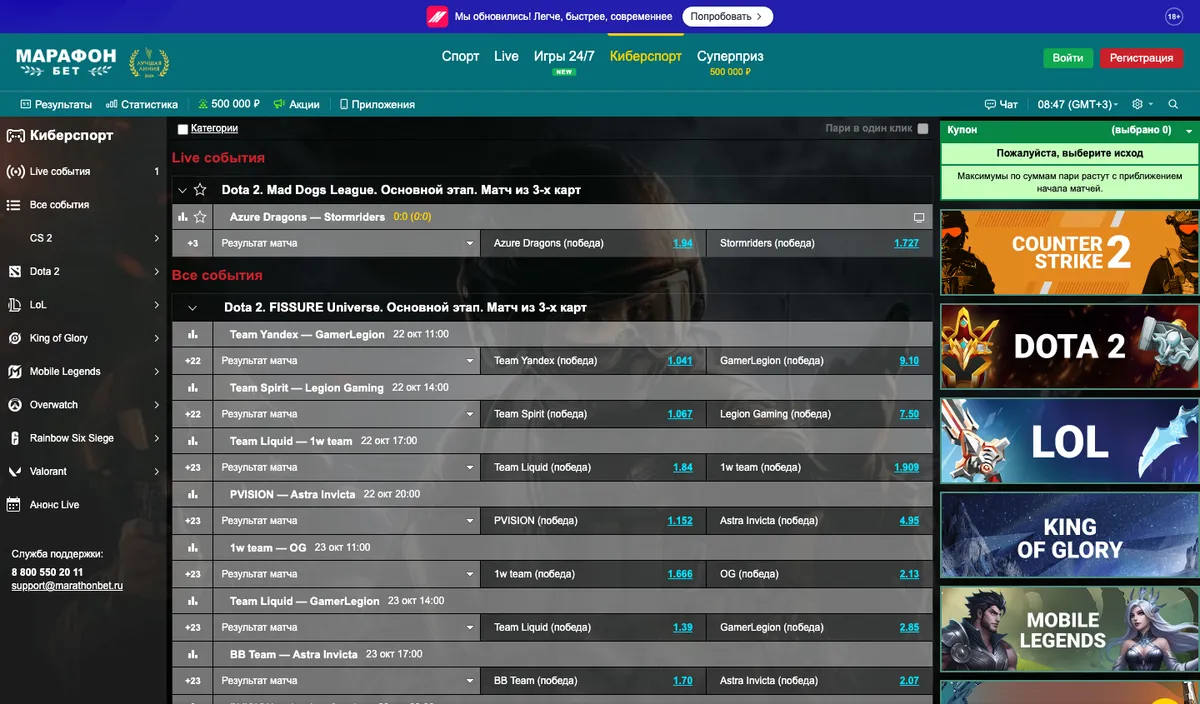This screenshot has height=704, width=1200.
Task: Go to the Спорт tab
Action: point(461,56)
